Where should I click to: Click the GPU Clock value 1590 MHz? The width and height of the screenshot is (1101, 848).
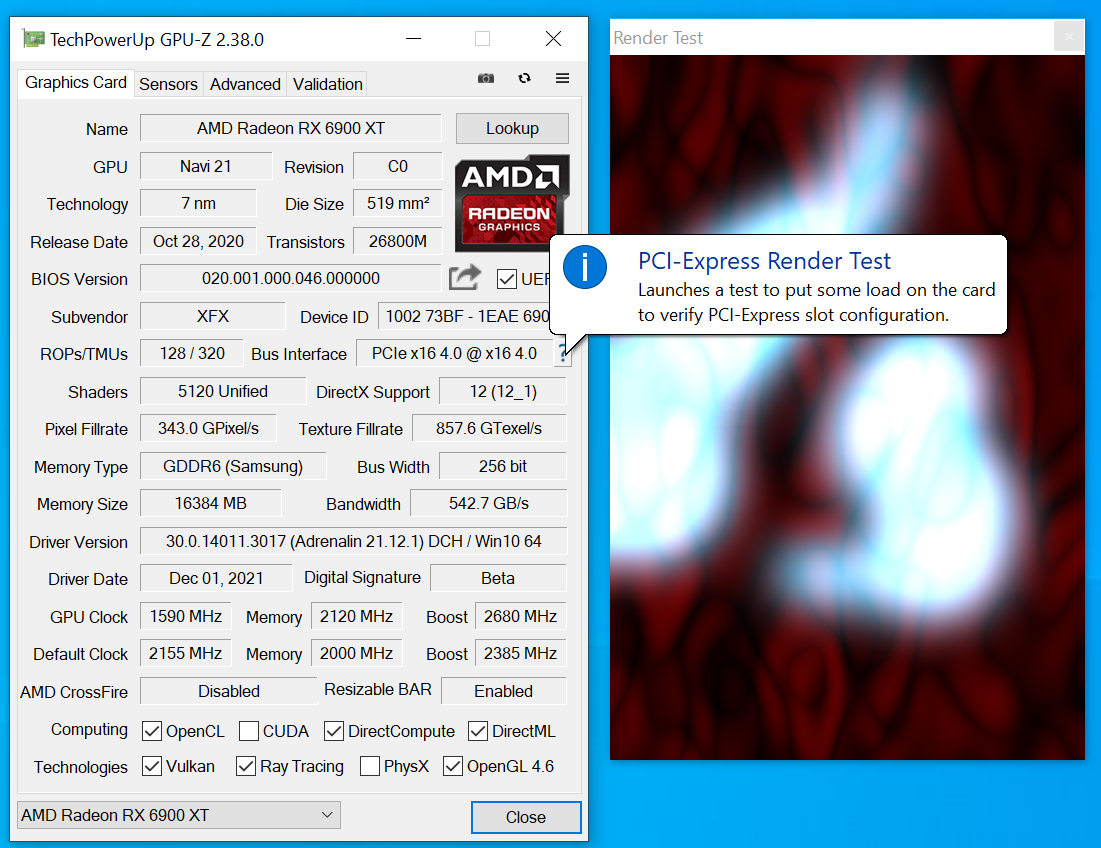(185, 616)
